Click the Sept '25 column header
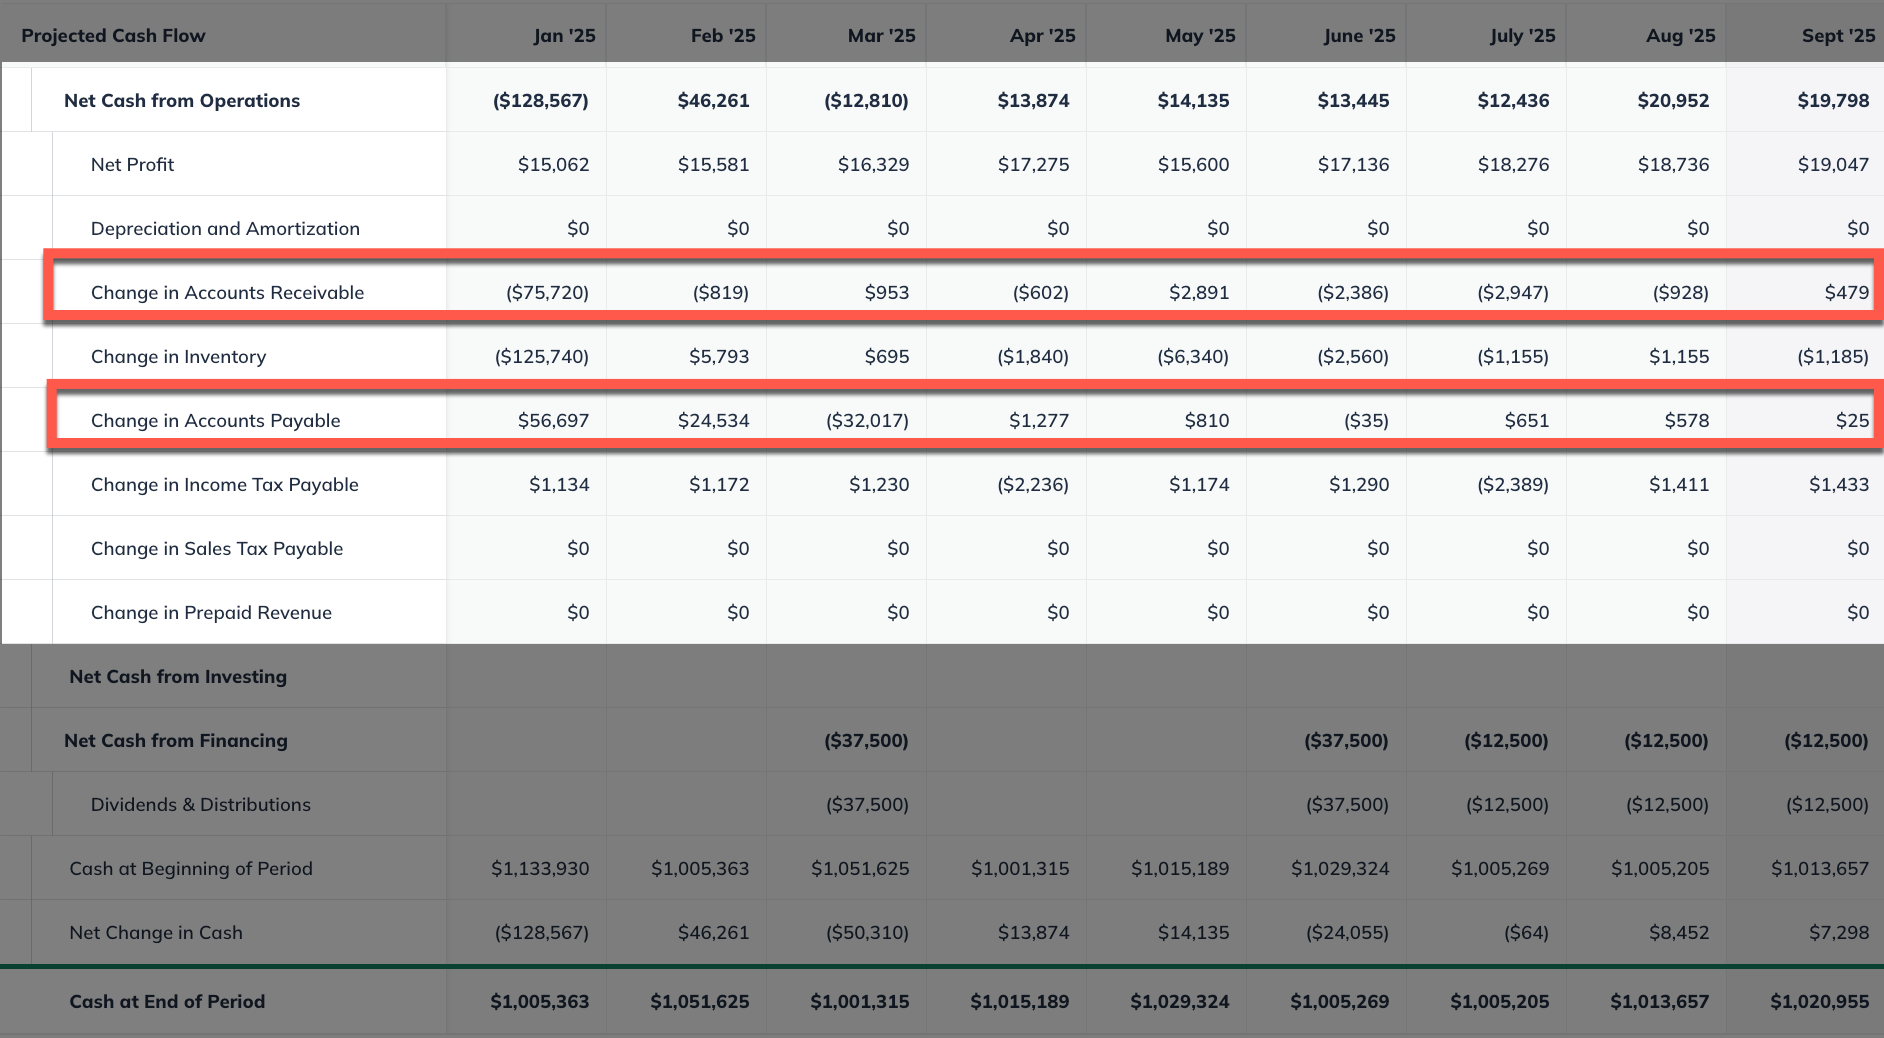The image size is (1884, 1038). (x=1838, y=36)
